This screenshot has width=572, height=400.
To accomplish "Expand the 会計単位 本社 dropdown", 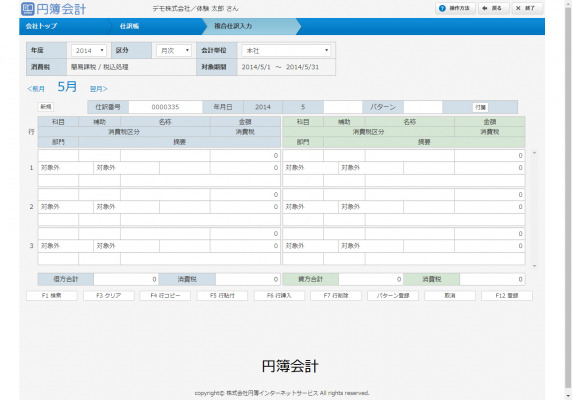I will 286,50.
